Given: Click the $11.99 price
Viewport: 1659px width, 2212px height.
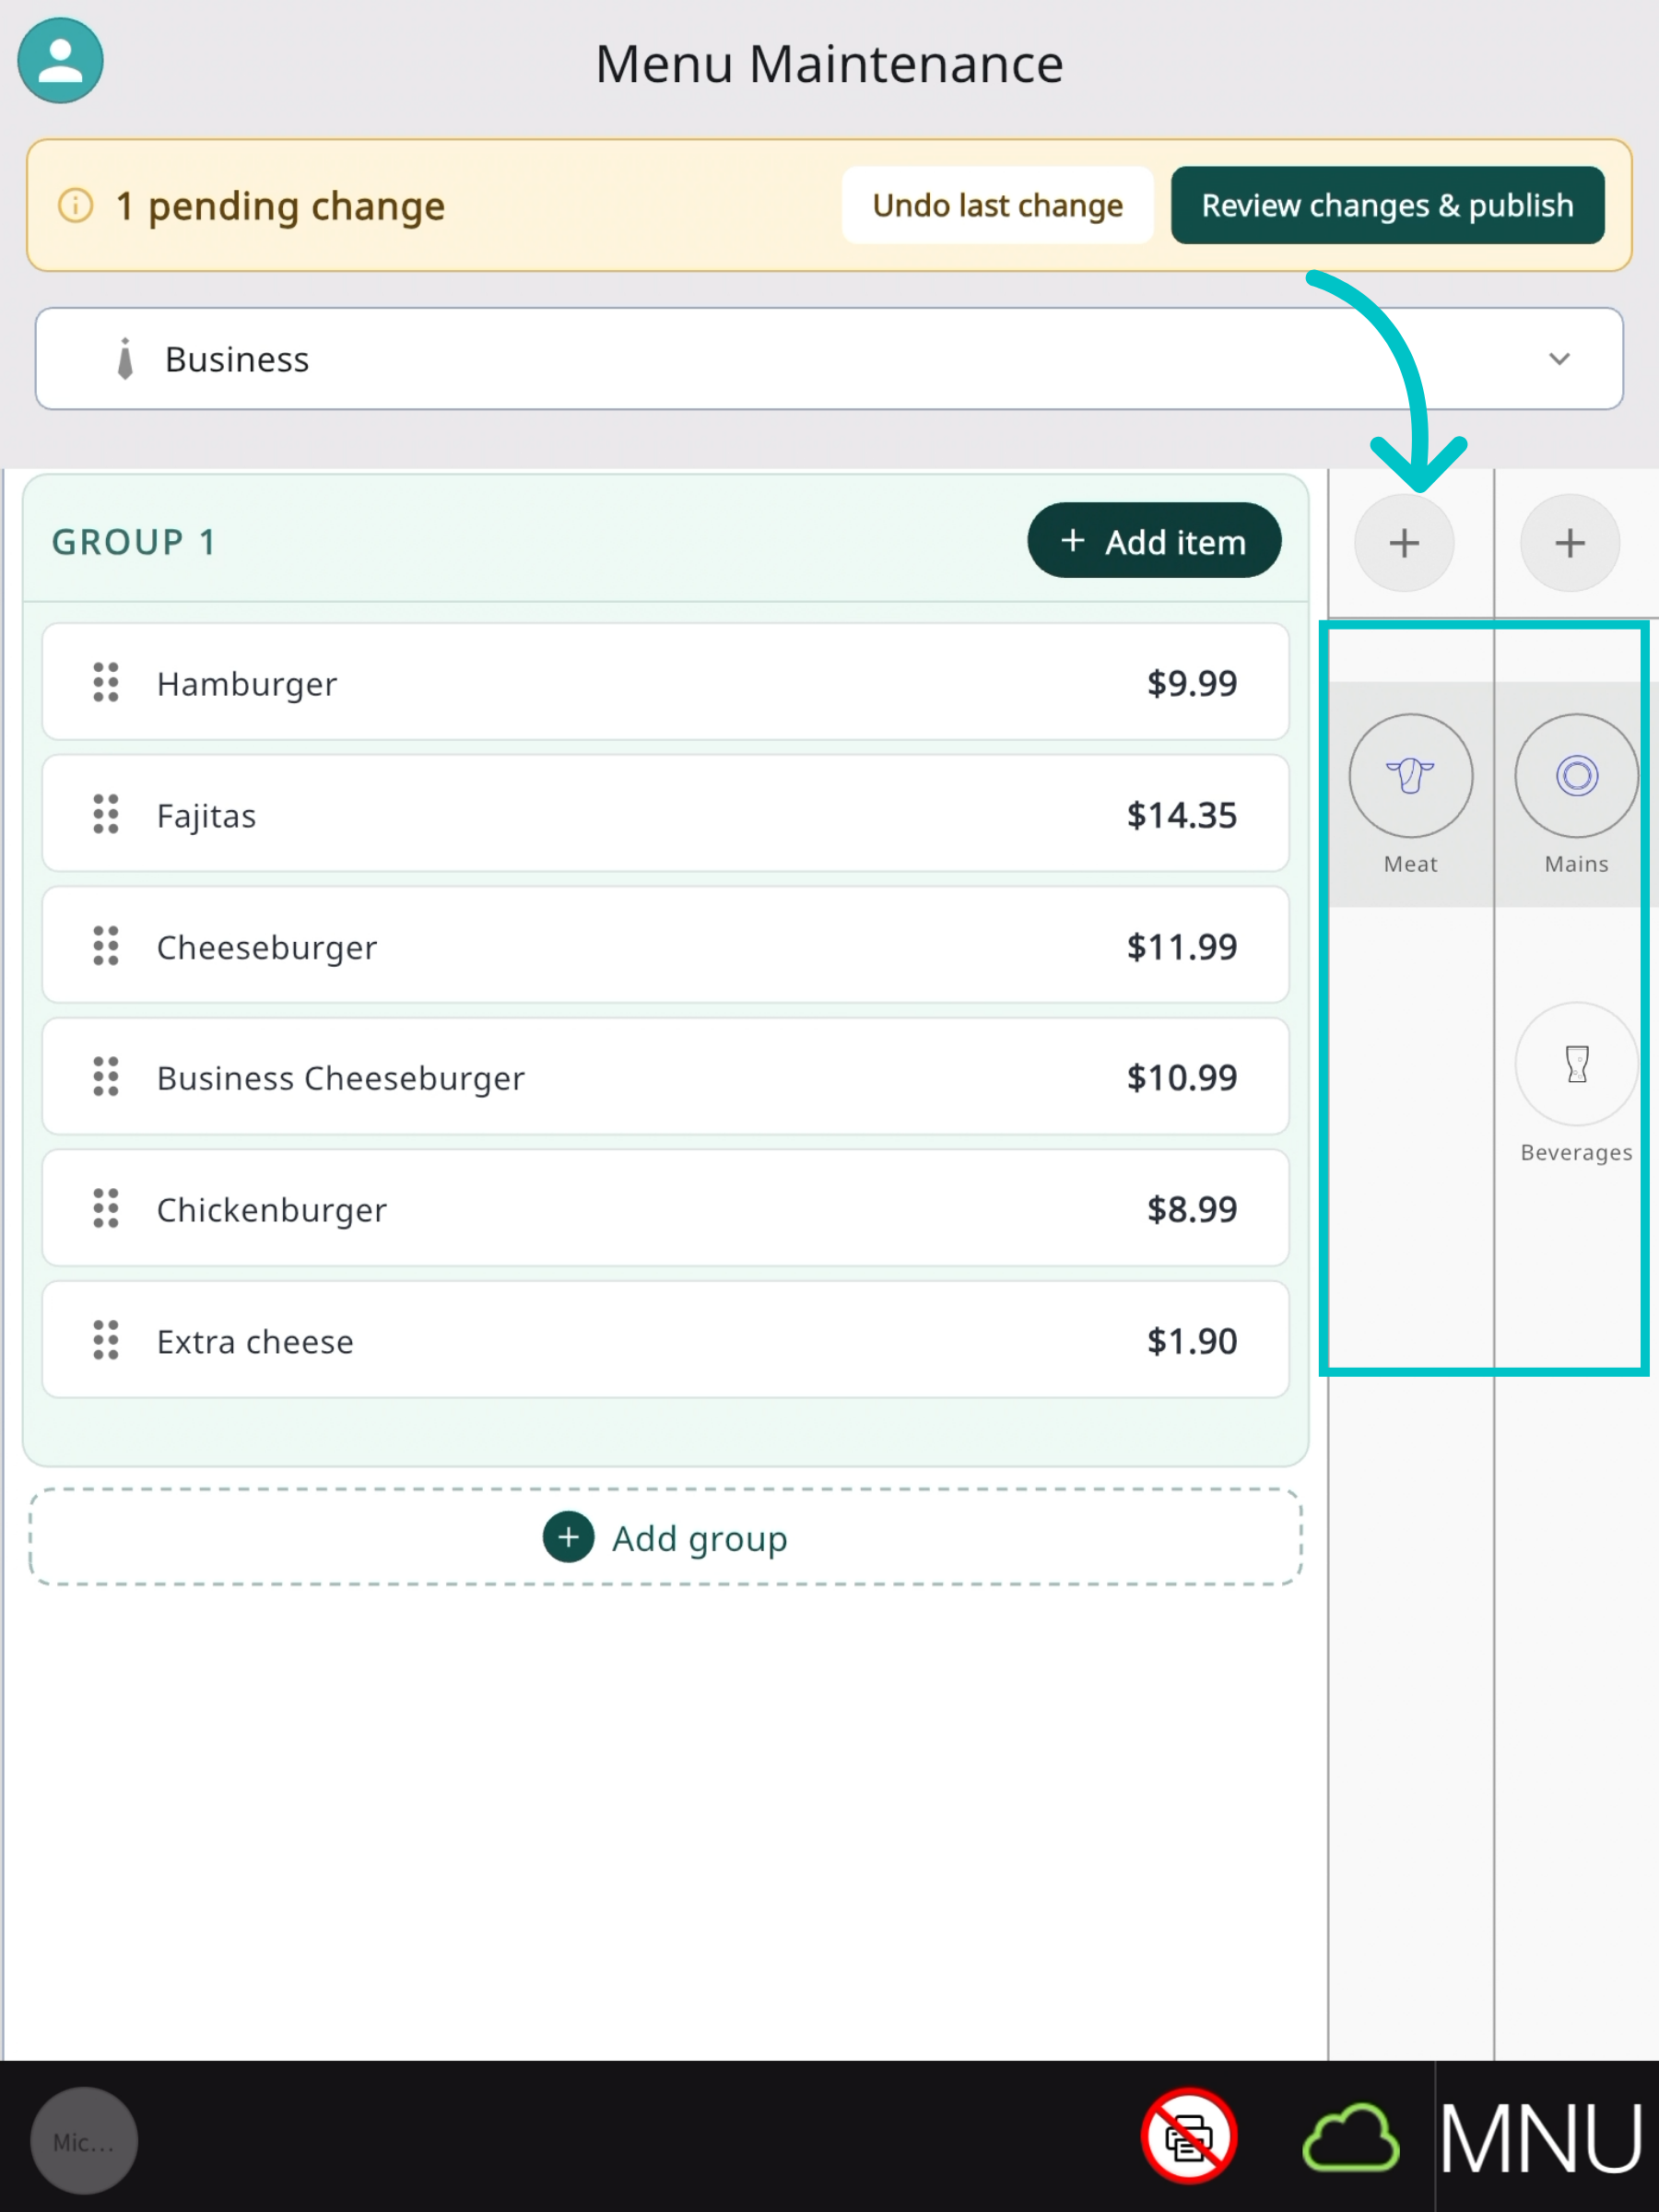Looking at the screenshot, I should [1181, 946].
